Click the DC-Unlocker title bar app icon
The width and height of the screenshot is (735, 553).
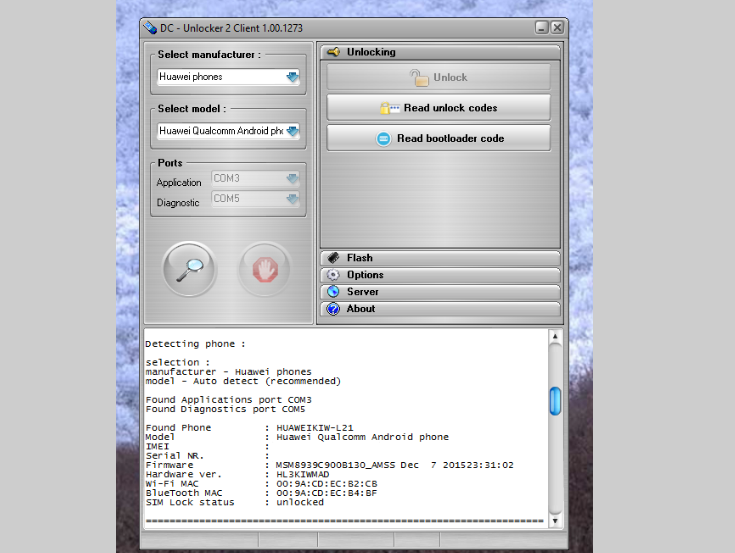click(150, 28)
